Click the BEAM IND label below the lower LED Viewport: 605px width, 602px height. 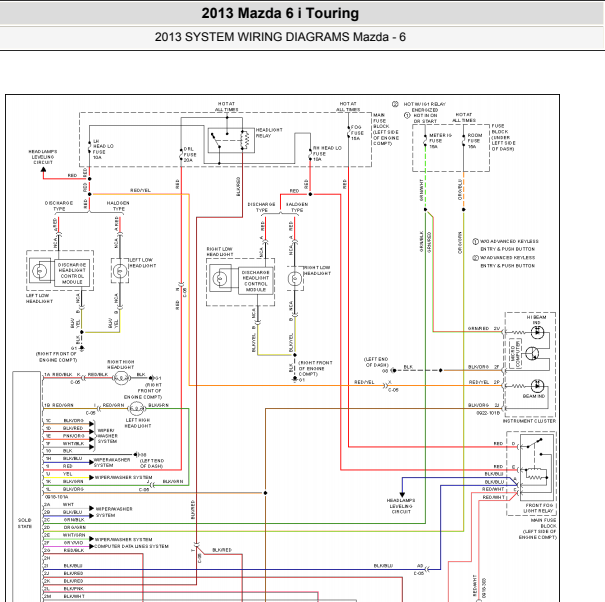(534, 396)
